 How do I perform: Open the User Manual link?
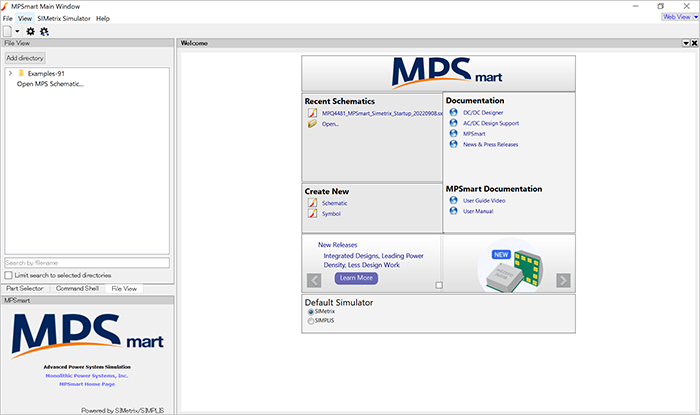478,212
